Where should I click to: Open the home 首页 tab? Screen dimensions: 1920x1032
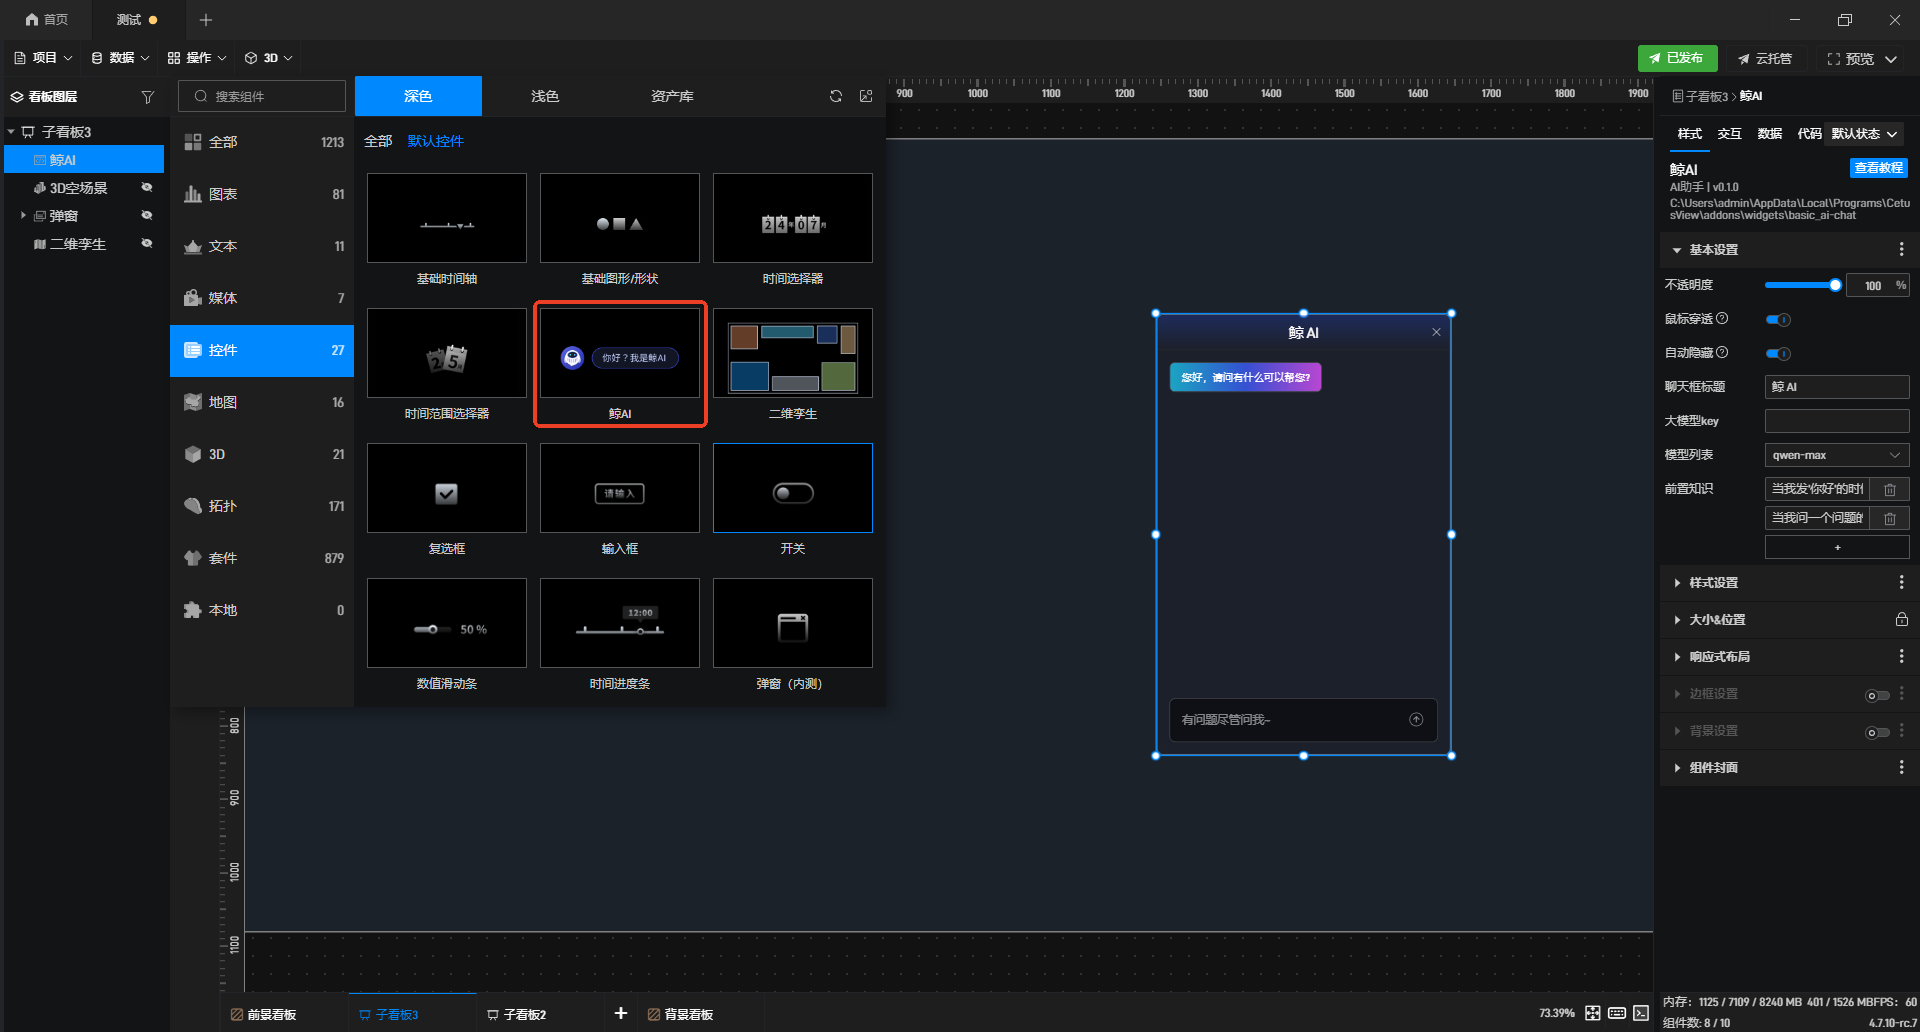tap(47, 19)
